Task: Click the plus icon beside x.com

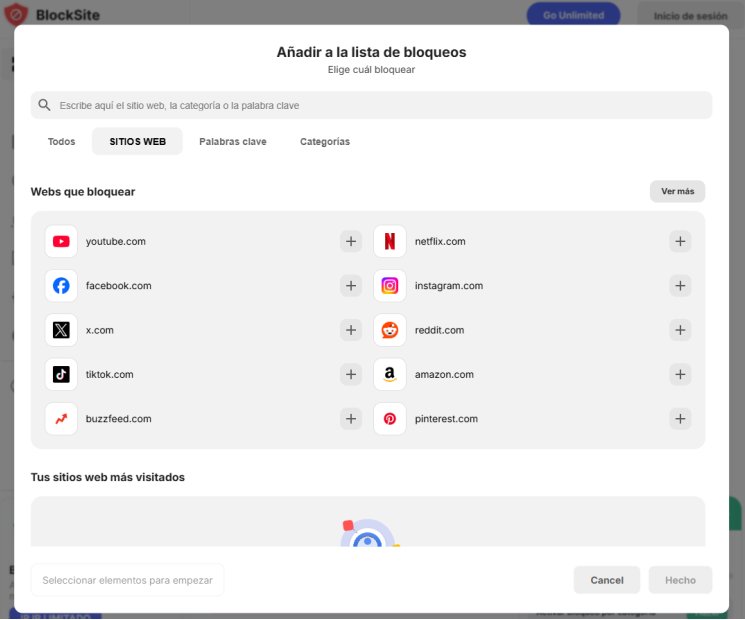Action: 351,330
